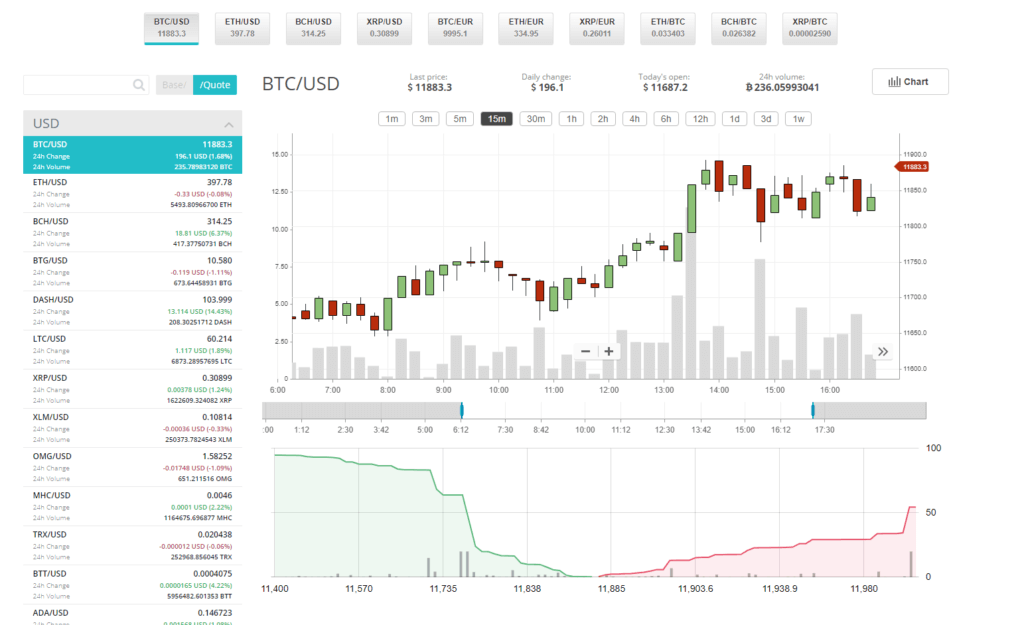This screenshot has height=625, width=1024.
Task: Select BTC/USD row in market list
Action: (133, 155)
